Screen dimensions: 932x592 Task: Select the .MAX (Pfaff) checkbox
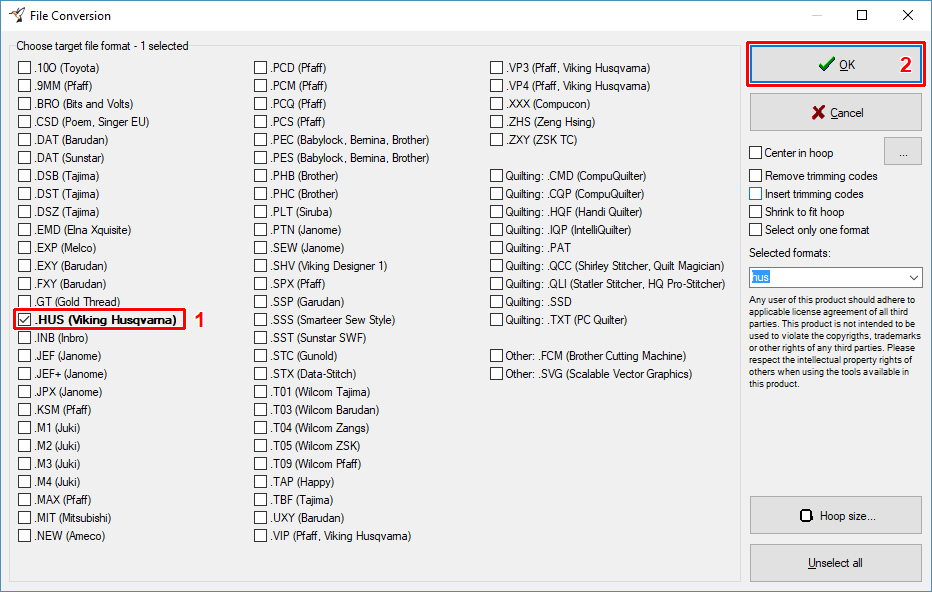click(x=24, y=499)
